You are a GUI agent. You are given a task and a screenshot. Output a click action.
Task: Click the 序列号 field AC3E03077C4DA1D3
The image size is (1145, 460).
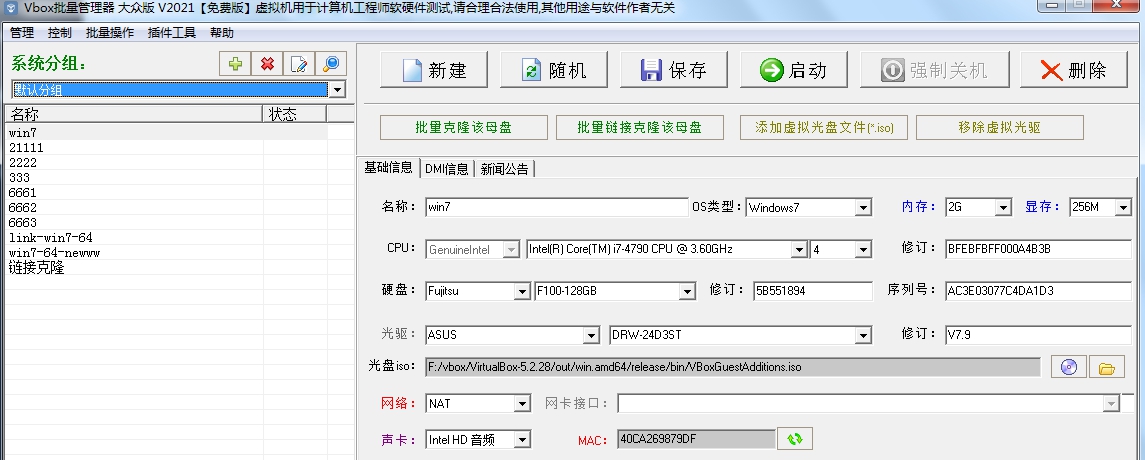pyautogui.click(x=1038, y=291)
